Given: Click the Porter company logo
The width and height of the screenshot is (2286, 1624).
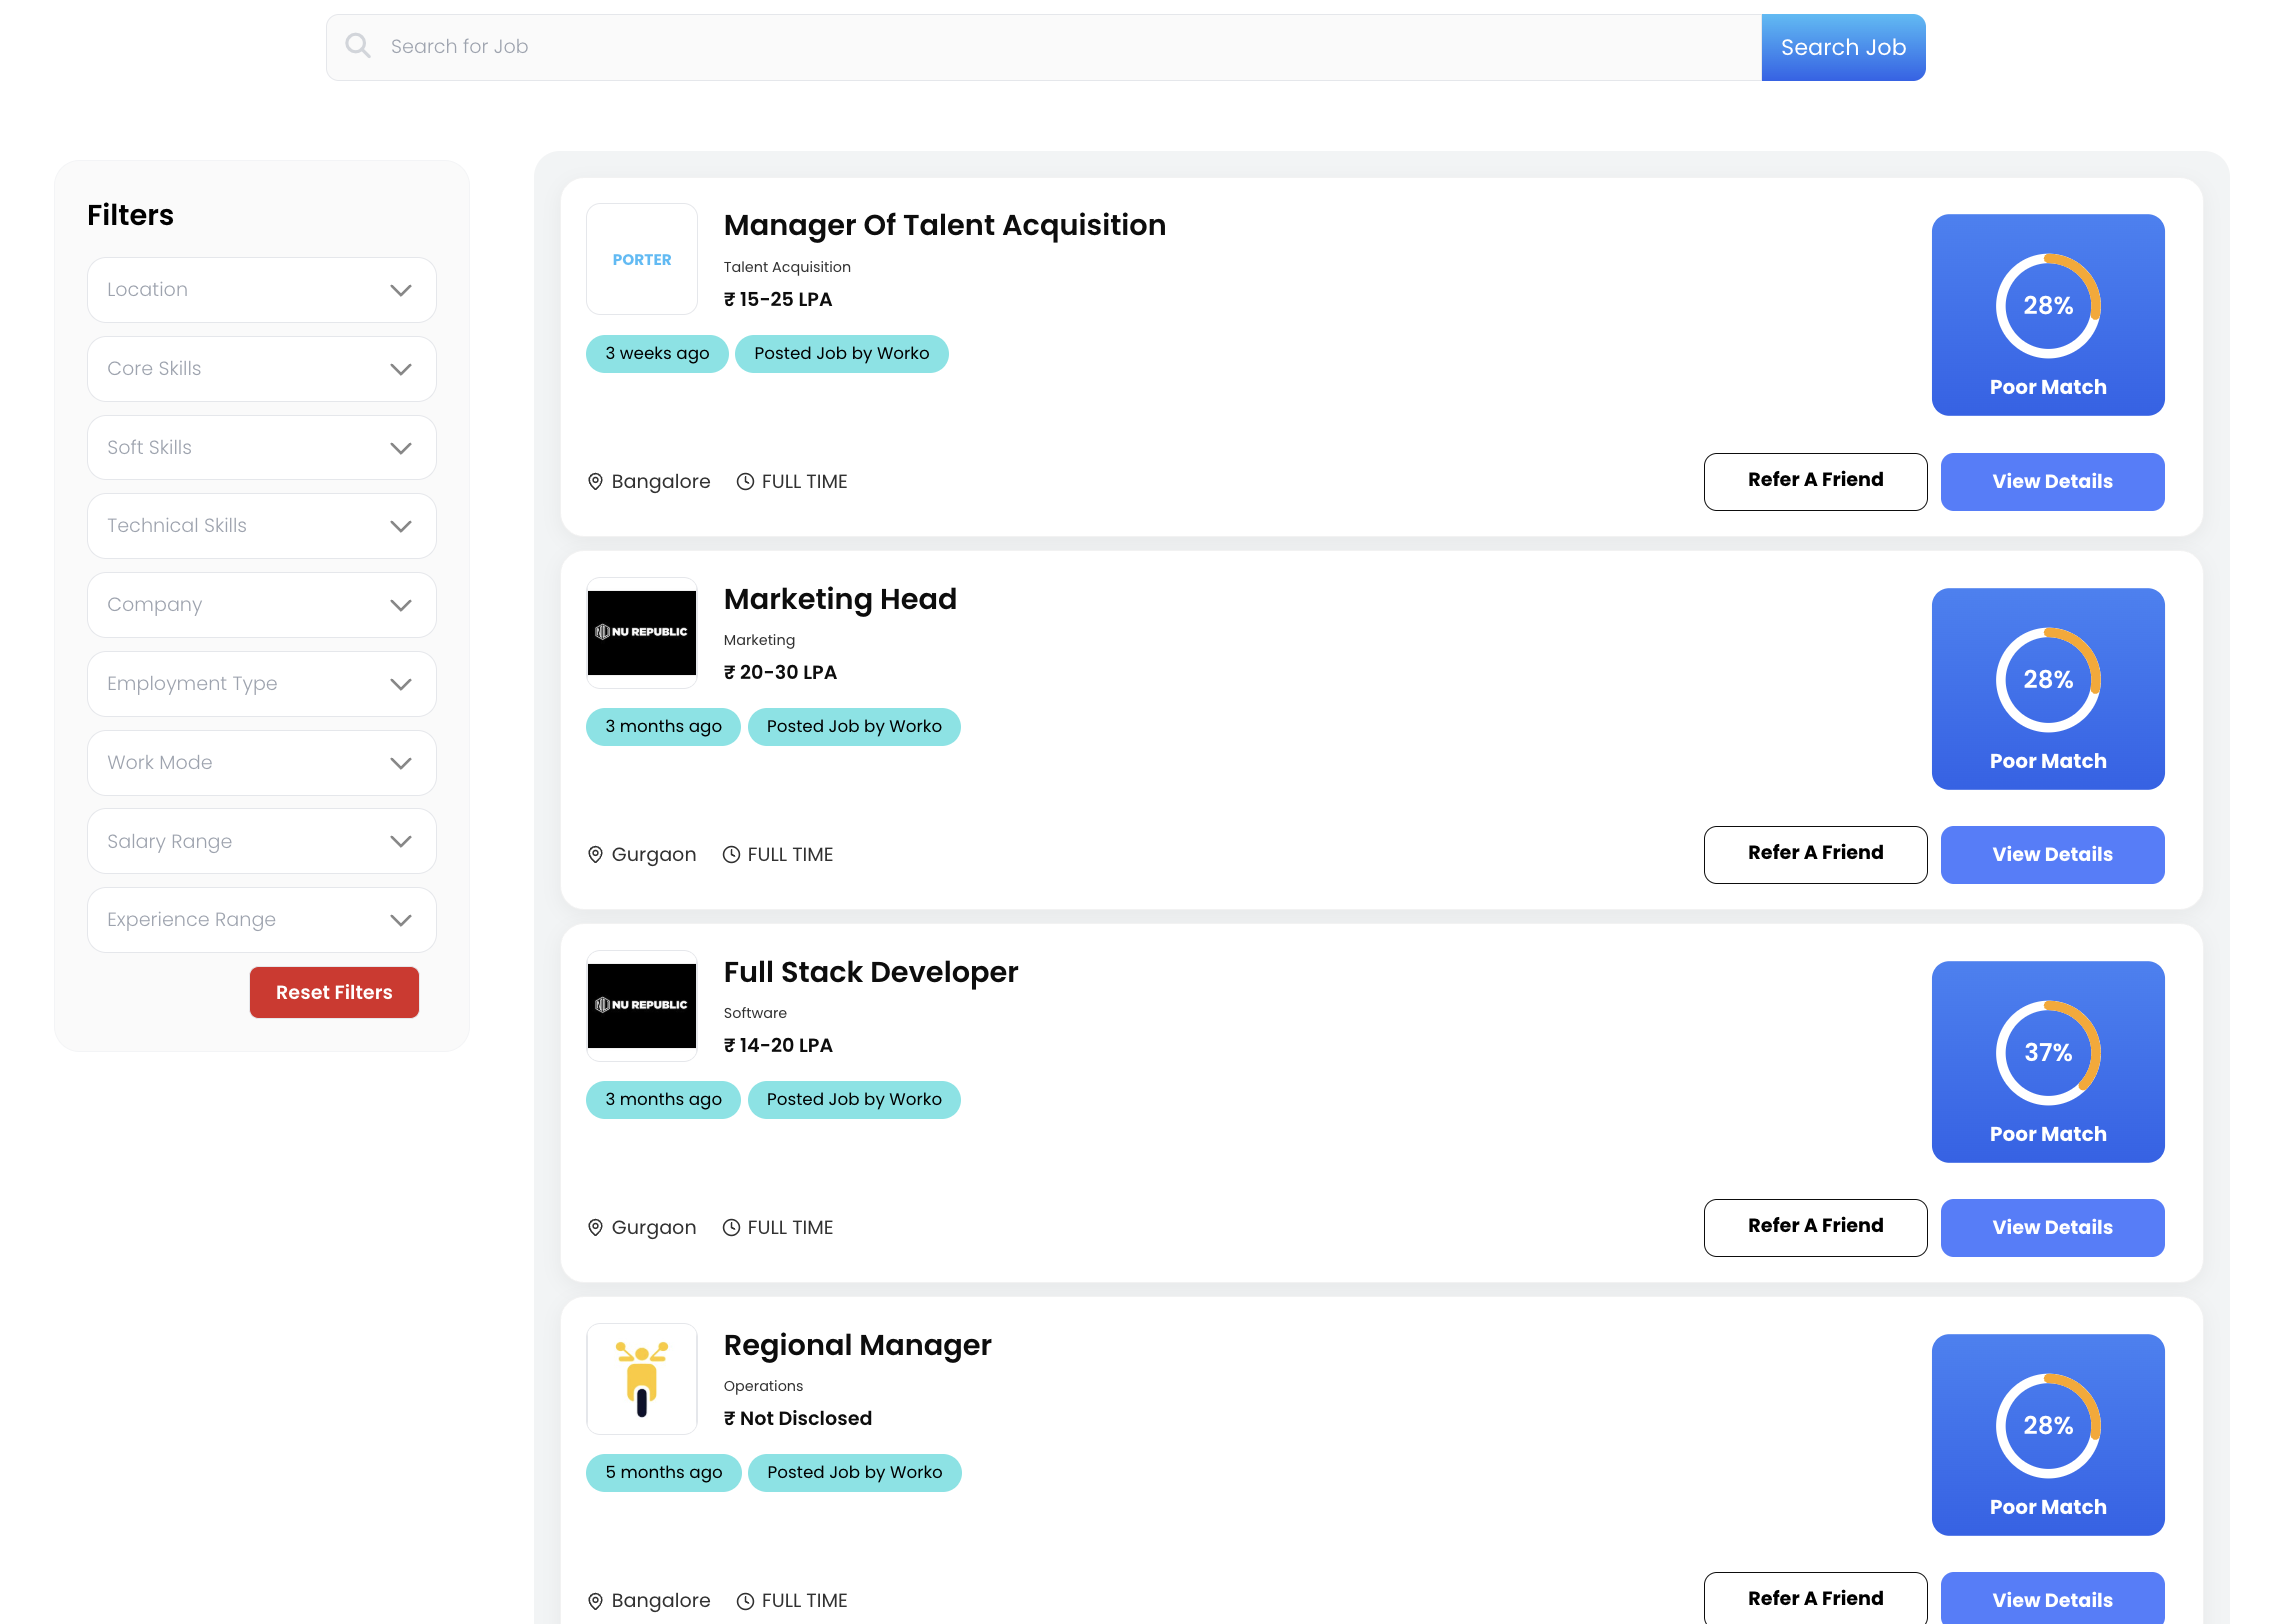Looking at the screenshot, I should click(x=641, y=258).
